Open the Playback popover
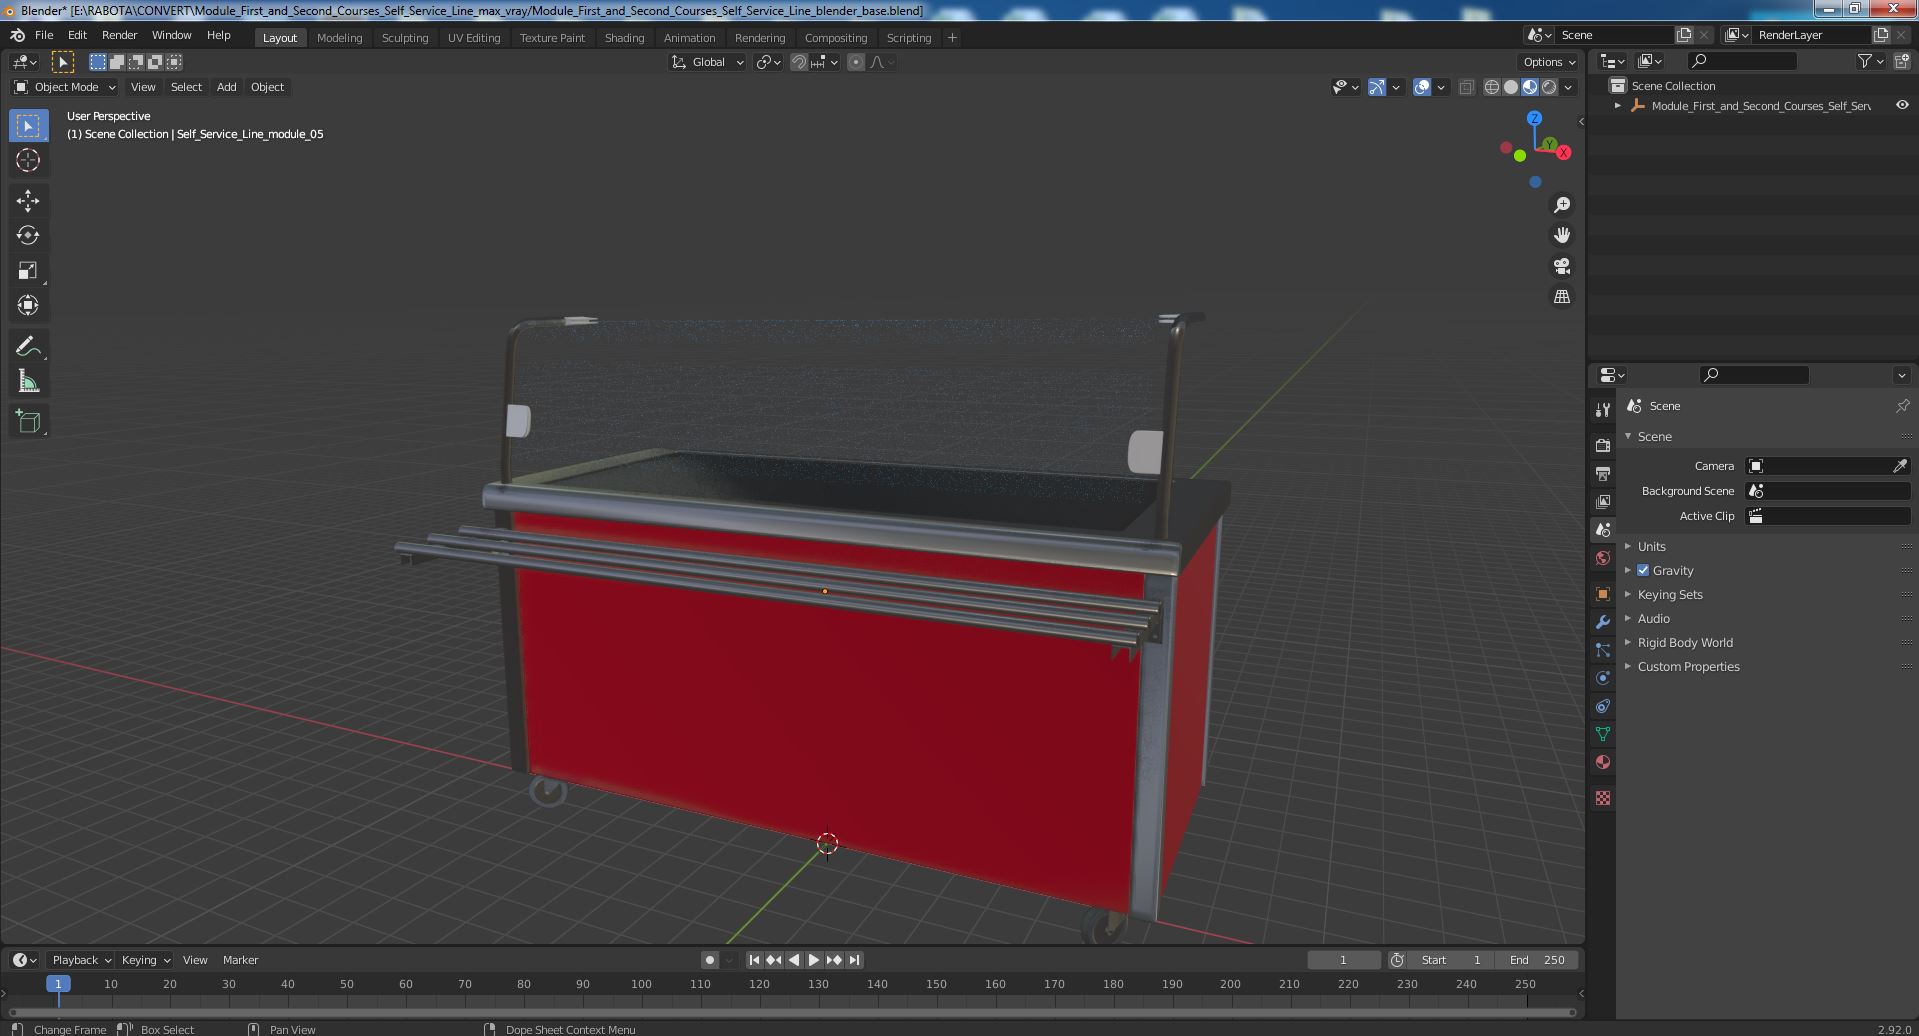The width and height of the screenshot is (1919, 1036). click(x=80, y=960)
